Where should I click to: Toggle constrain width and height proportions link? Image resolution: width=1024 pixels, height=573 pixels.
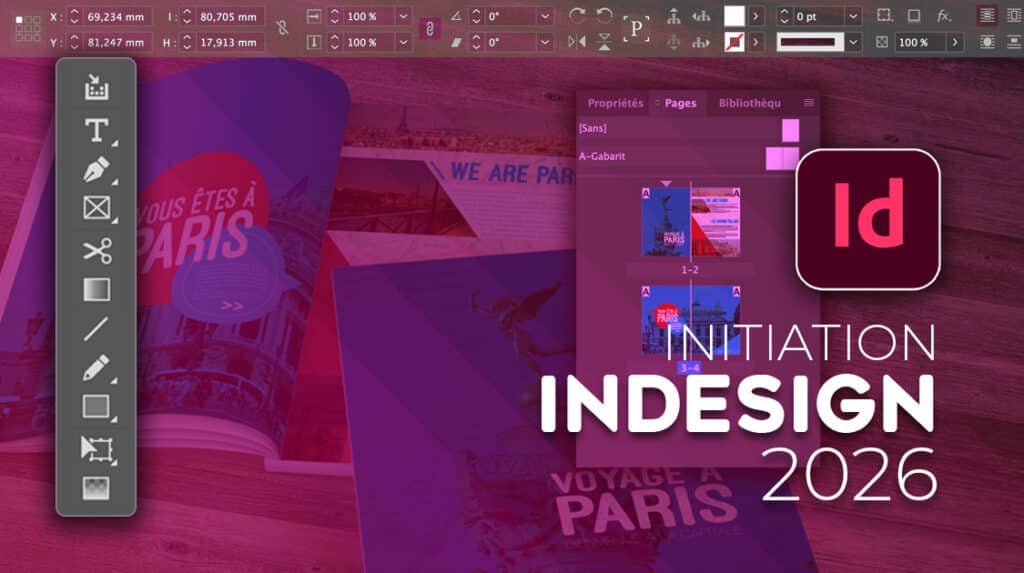pyautogui.click(x=282, y=28)
